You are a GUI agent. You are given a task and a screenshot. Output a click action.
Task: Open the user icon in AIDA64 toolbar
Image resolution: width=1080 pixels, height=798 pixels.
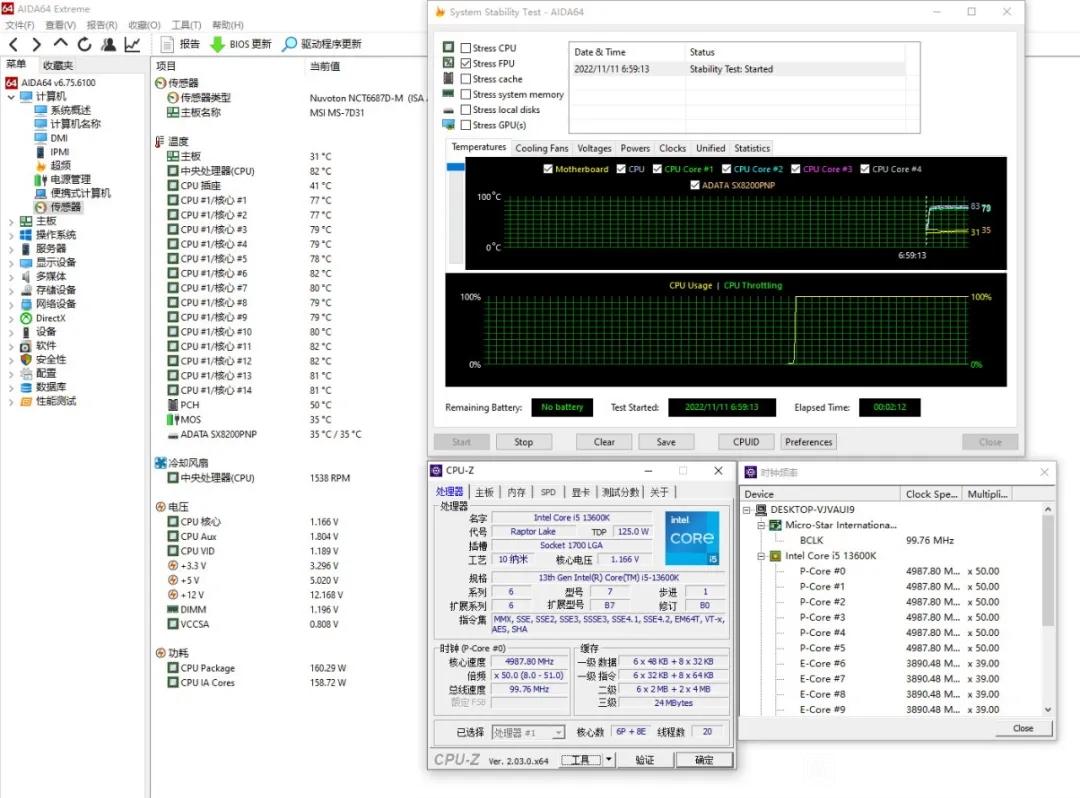point(108,45)
